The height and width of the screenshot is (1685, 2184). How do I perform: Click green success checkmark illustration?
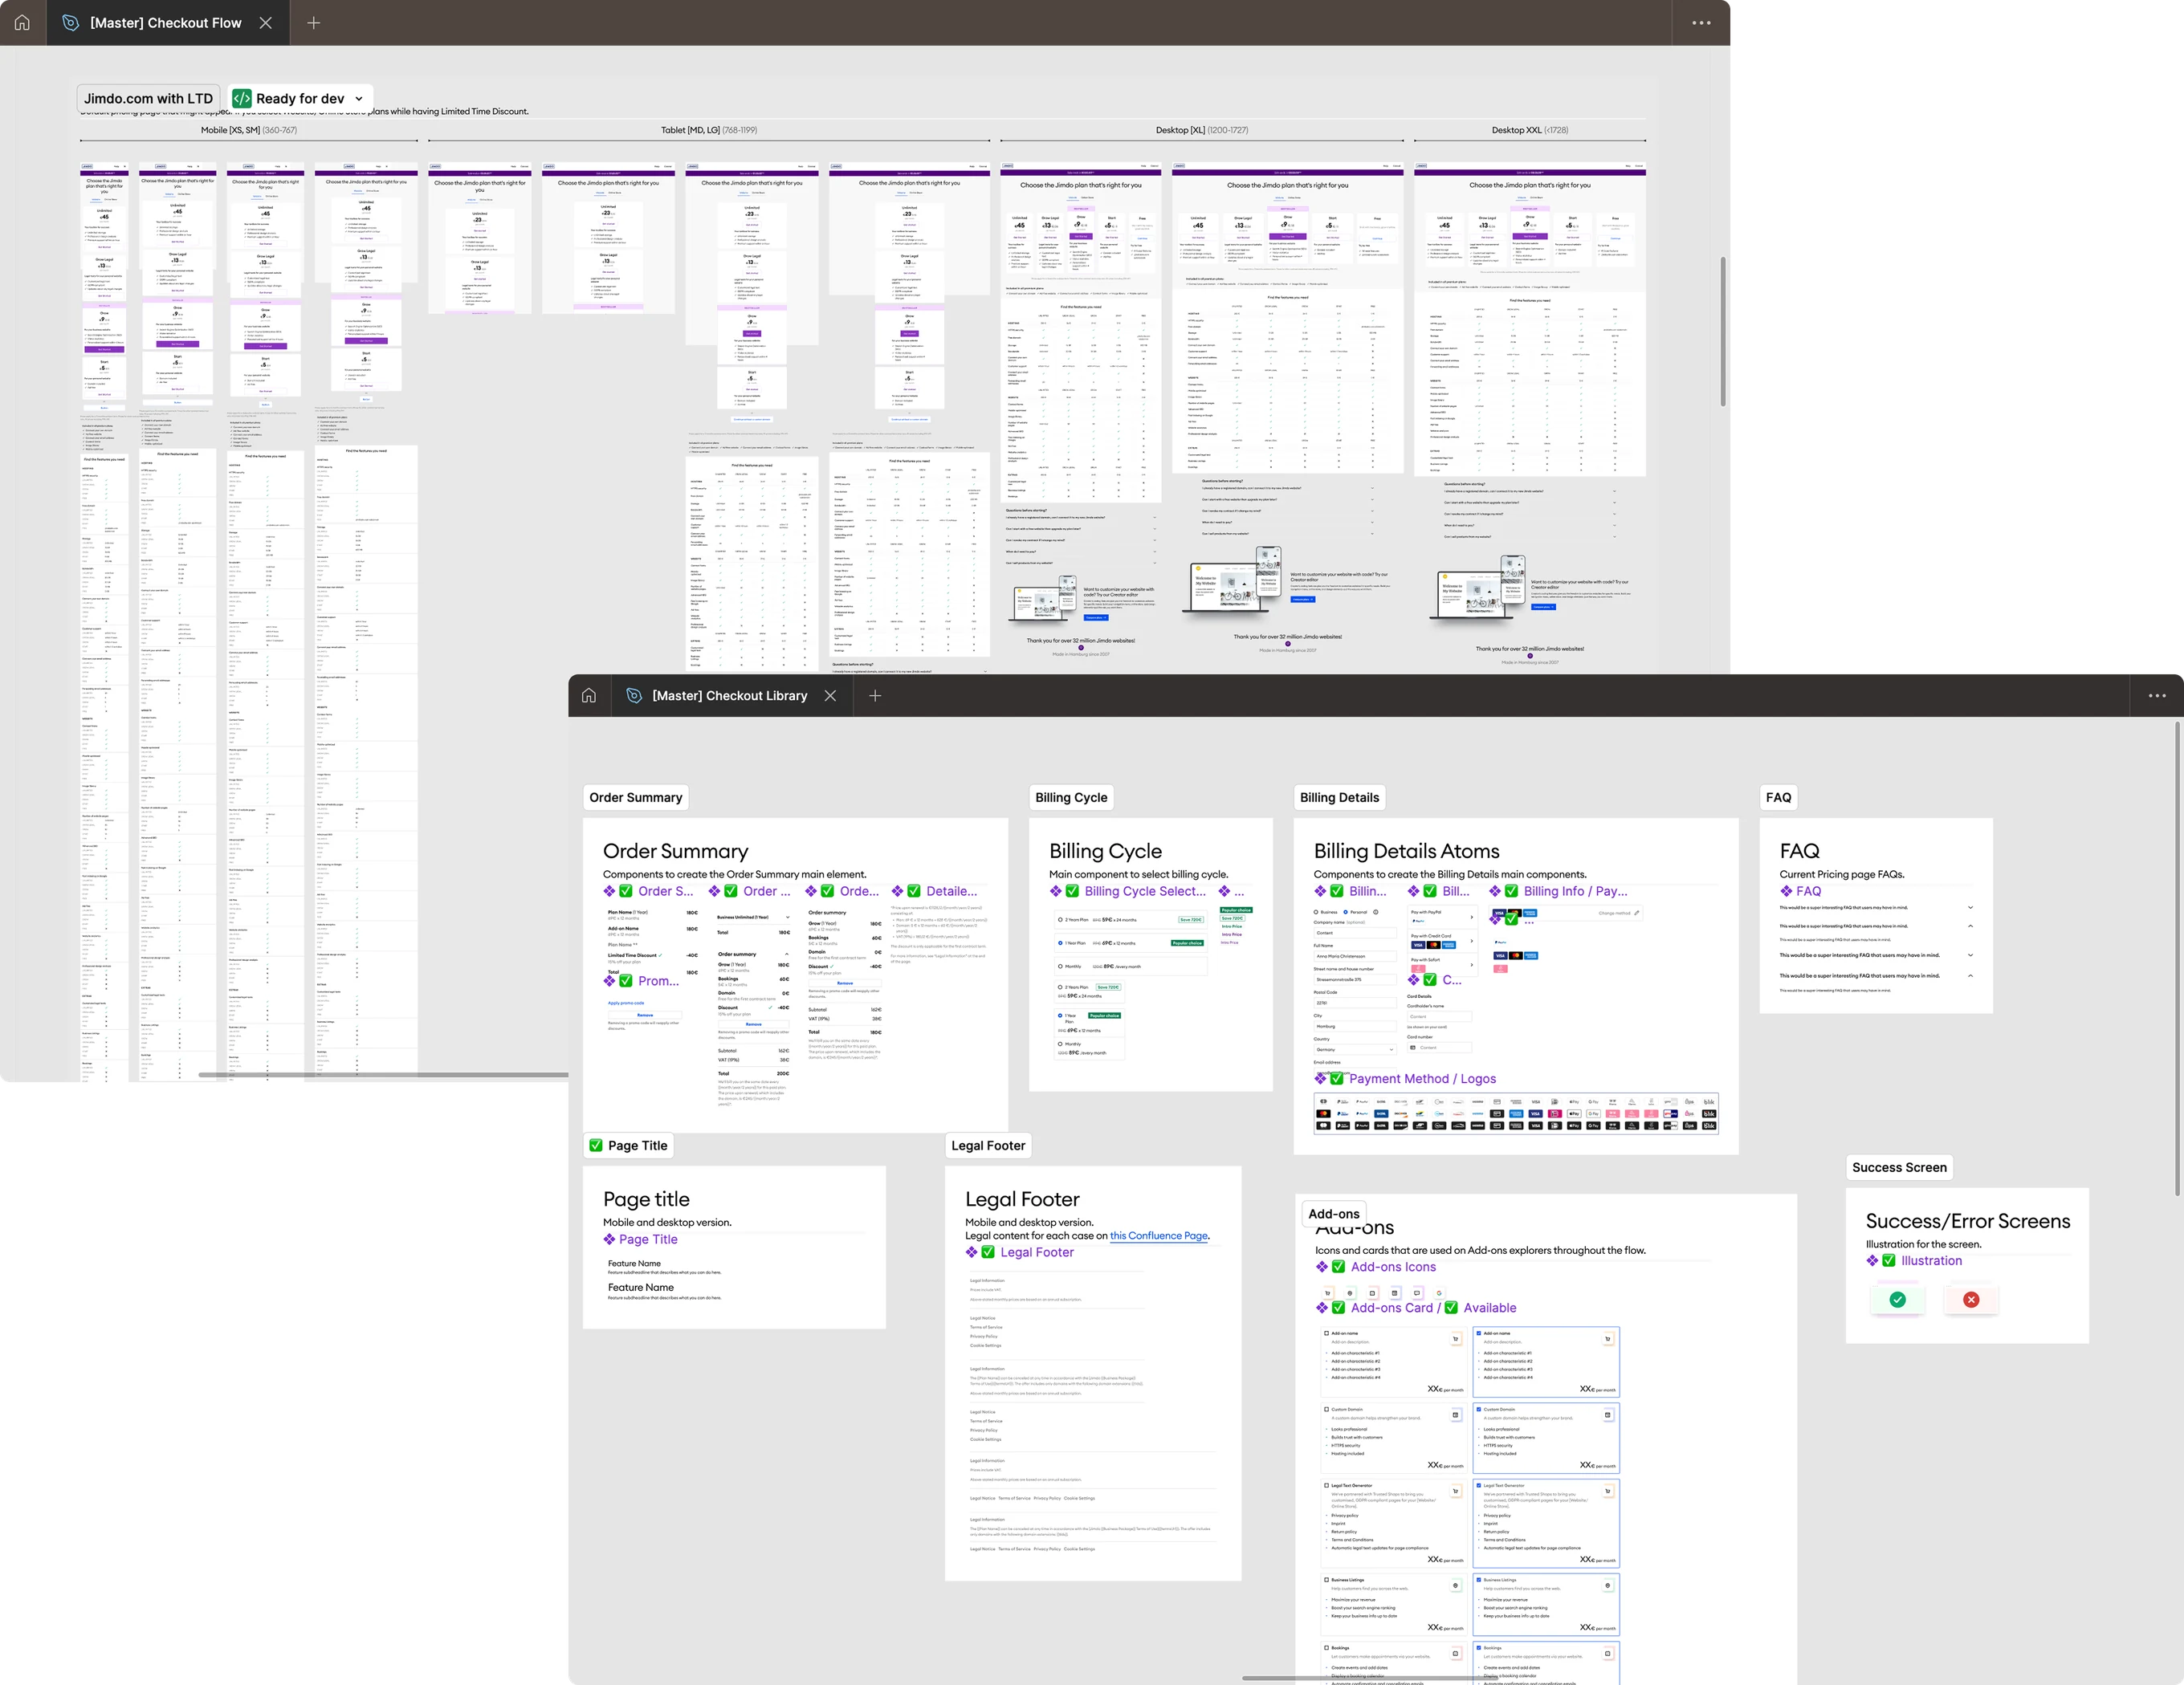[1897, 1299]
